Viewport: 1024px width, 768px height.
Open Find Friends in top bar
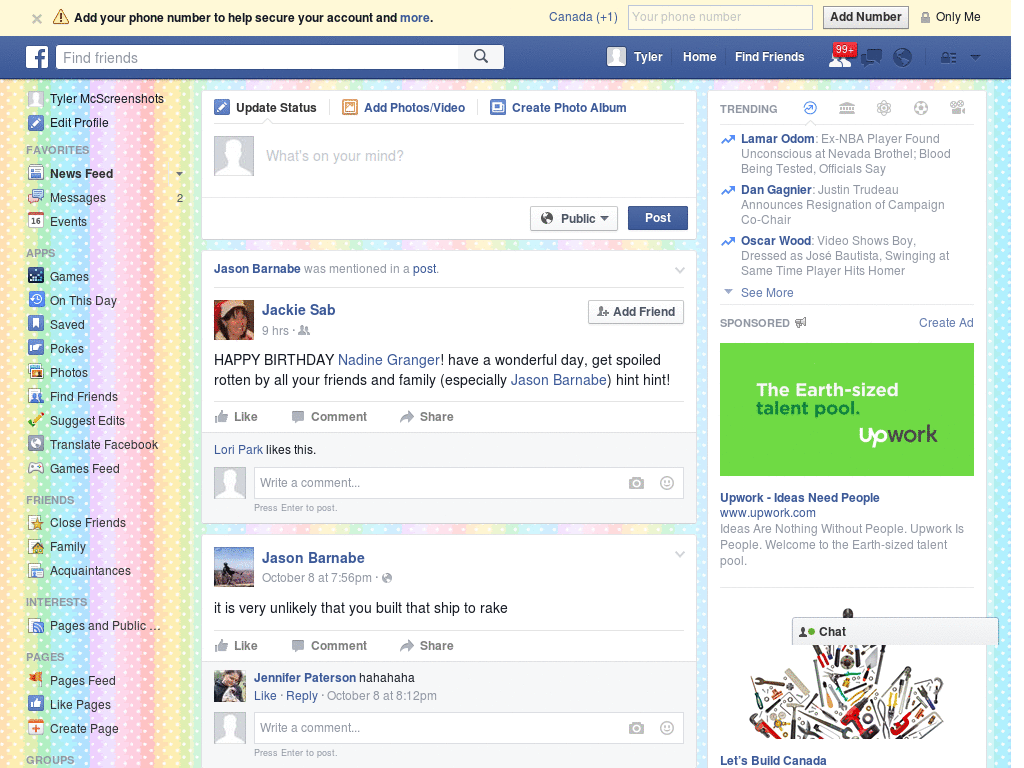click(769, 57)
